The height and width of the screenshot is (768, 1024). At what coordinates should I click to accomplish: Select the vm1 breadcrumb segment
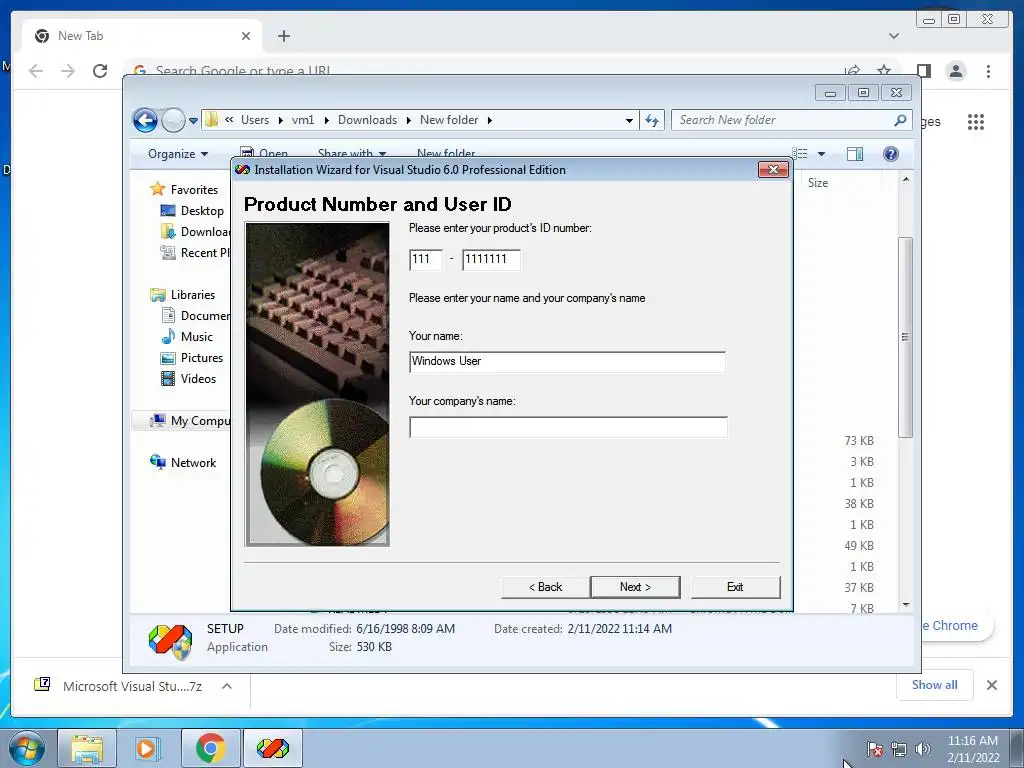point(303,120)
